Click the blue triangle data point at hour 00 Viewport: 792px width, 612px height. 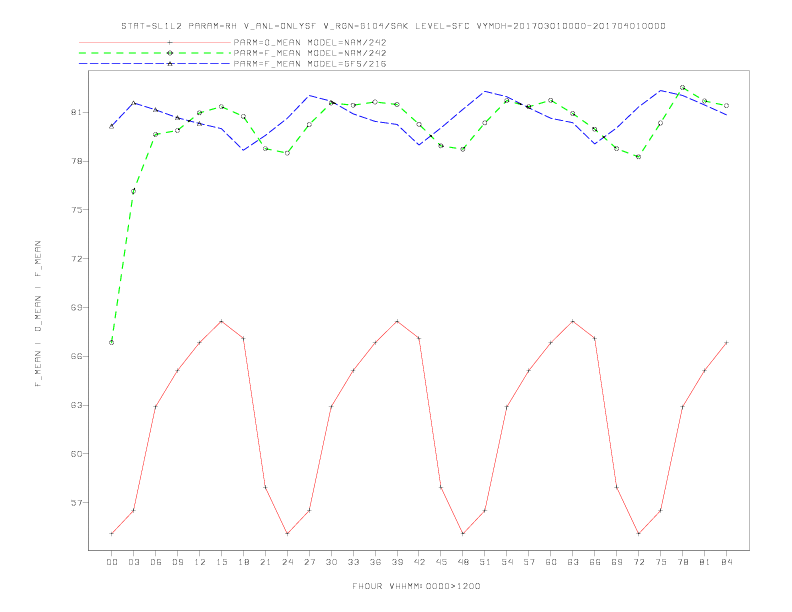(112, 126)
